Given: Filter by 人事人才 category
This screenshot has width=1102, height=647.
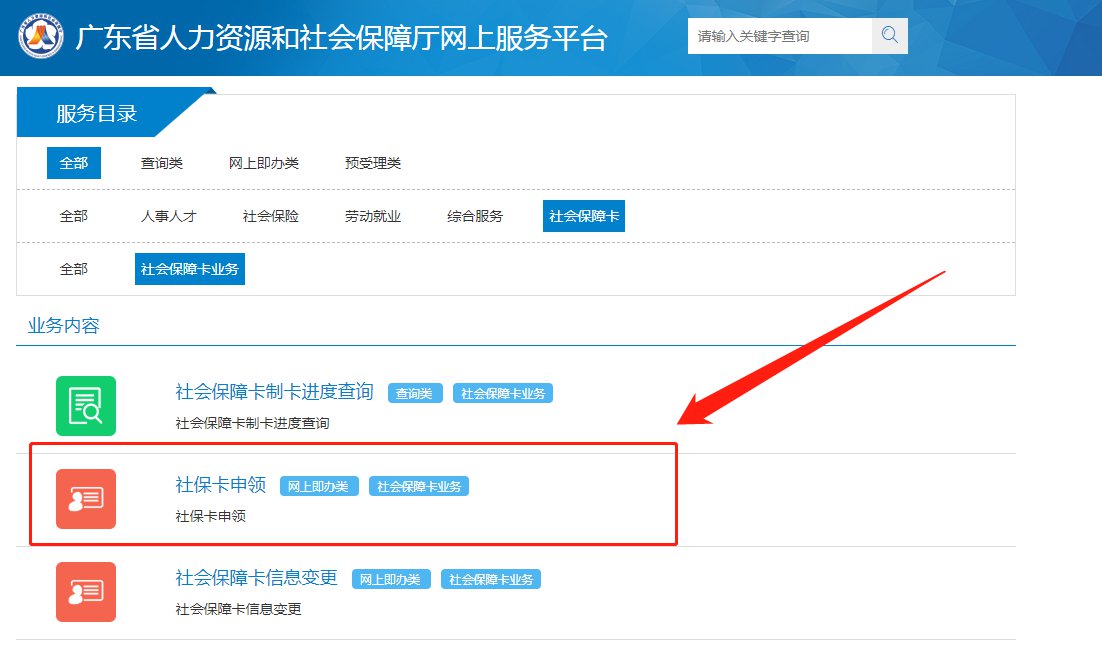Looking at the screenshot, I should point(169,216).
